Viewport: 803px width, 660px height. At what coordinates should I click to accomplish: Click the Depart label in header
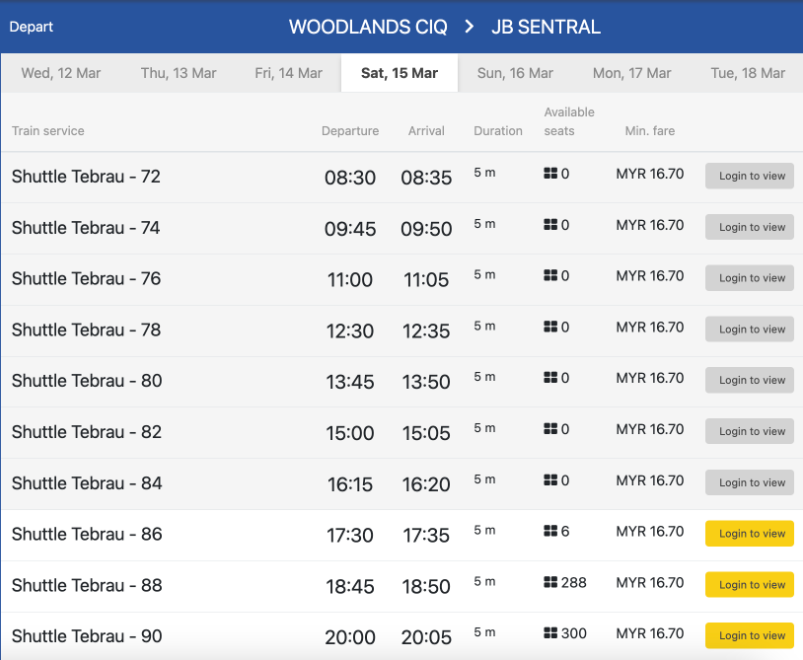pos(31,27)
